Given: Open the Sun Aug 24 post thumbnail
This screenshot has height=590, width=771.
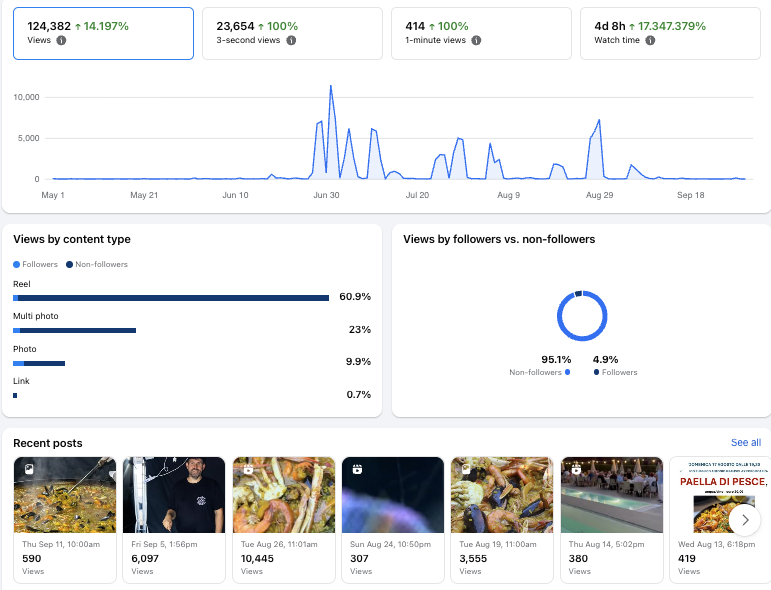Looking at the screenshot, I should [393, 495].
